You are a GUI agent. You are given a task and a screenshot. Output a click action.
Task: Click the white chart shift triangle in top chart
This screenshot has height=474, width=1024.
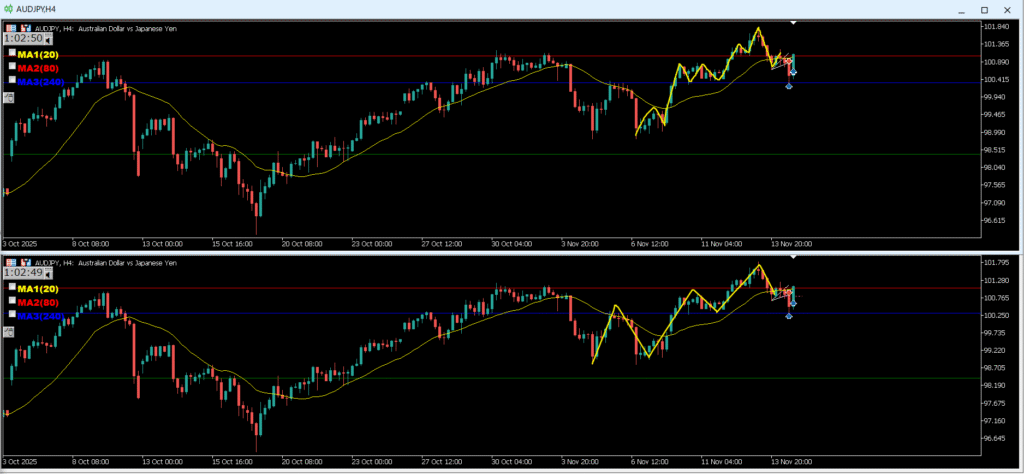click(793, 22)
